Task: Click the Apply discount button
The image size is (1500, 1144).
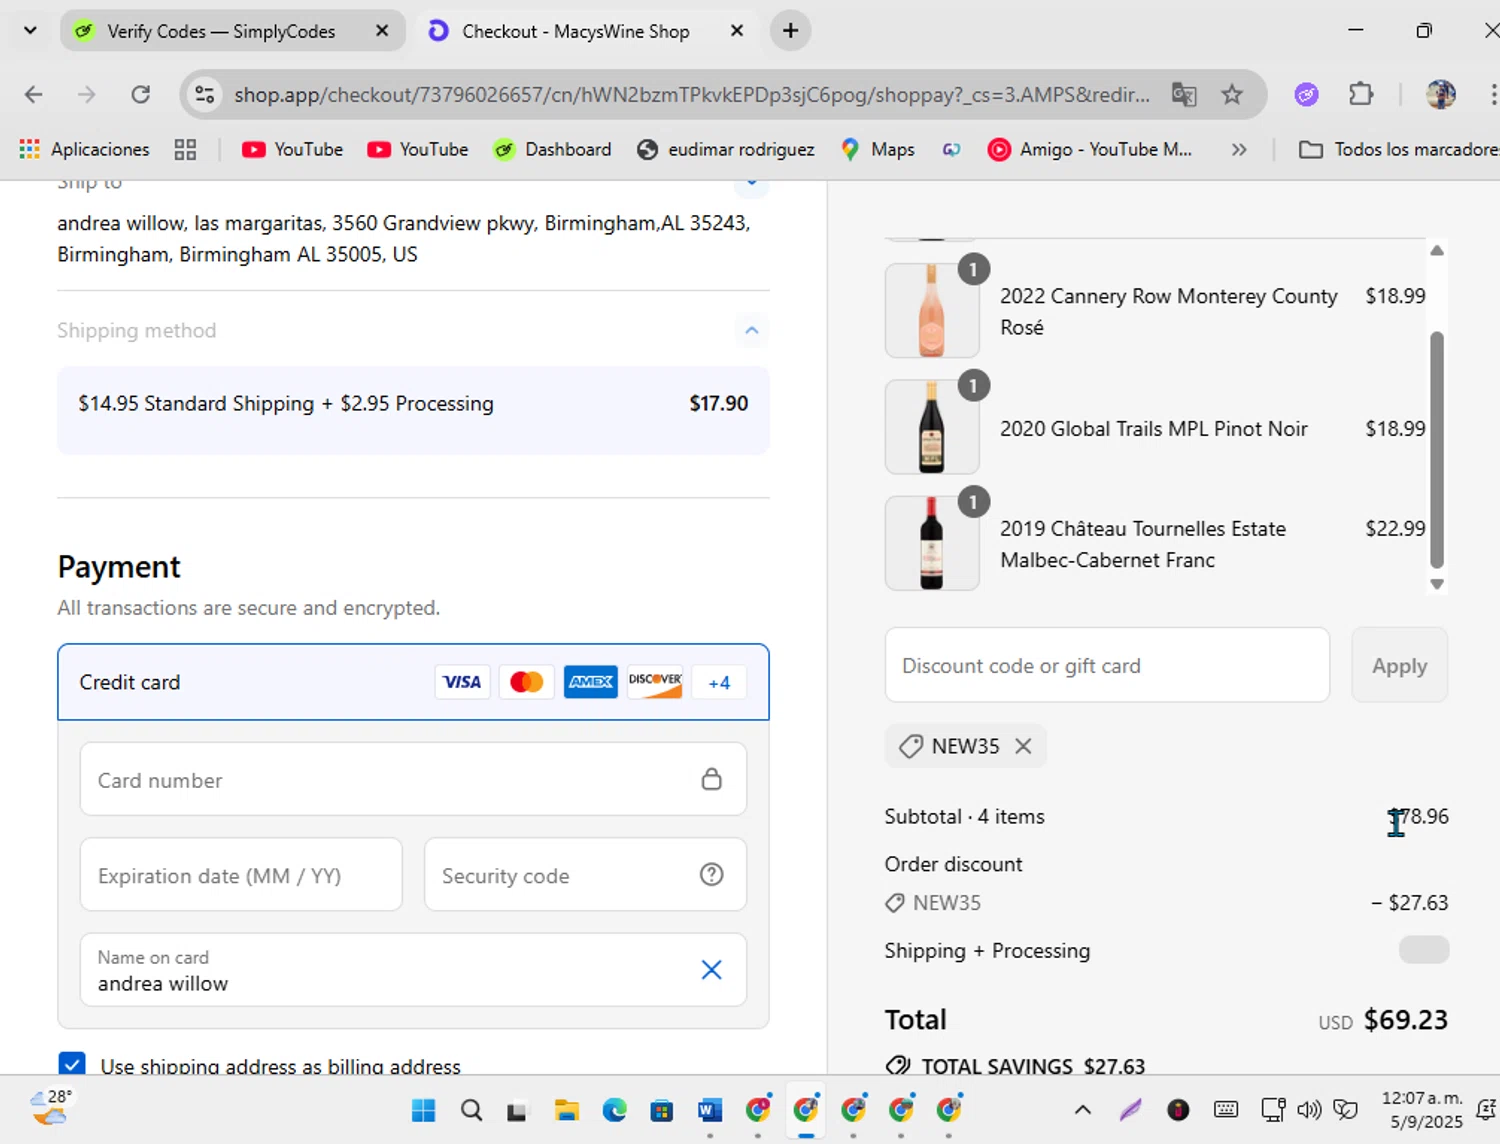Action: [1399, 665]
